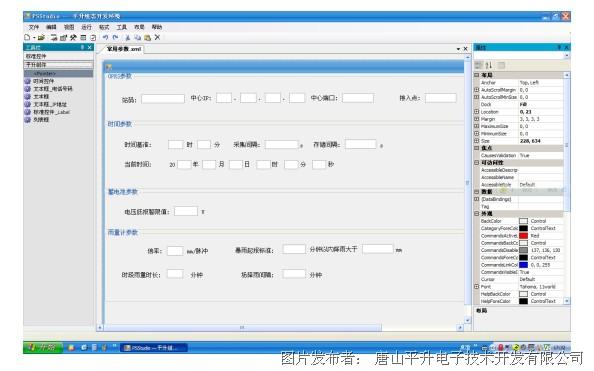Image resolution: width=594 pixels, height=371 pixels.
Task: Close the 常用参数.xml document with its X
Action: pyautogui.click(x=466, y=49)
